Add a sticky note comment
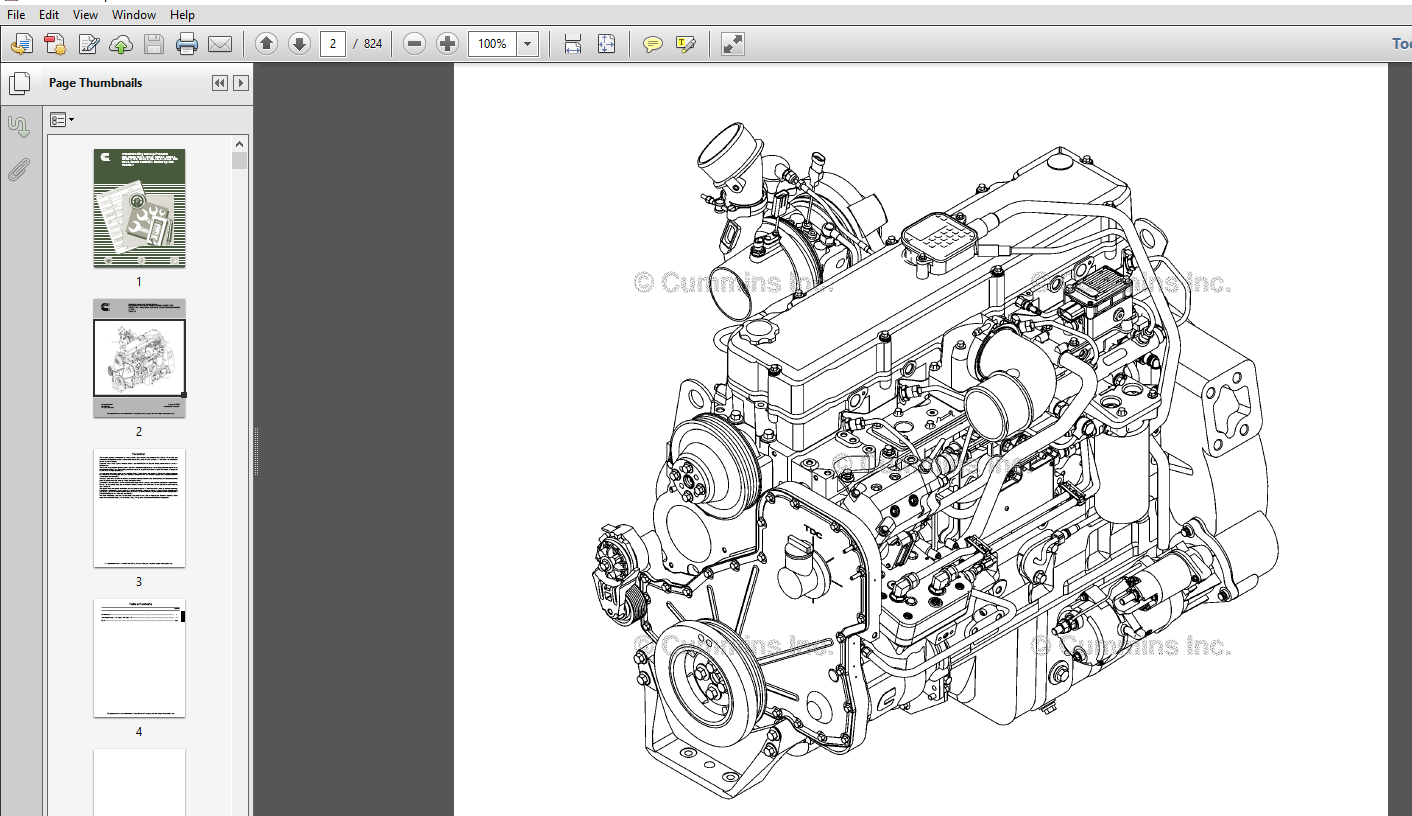 coord(653,44)
